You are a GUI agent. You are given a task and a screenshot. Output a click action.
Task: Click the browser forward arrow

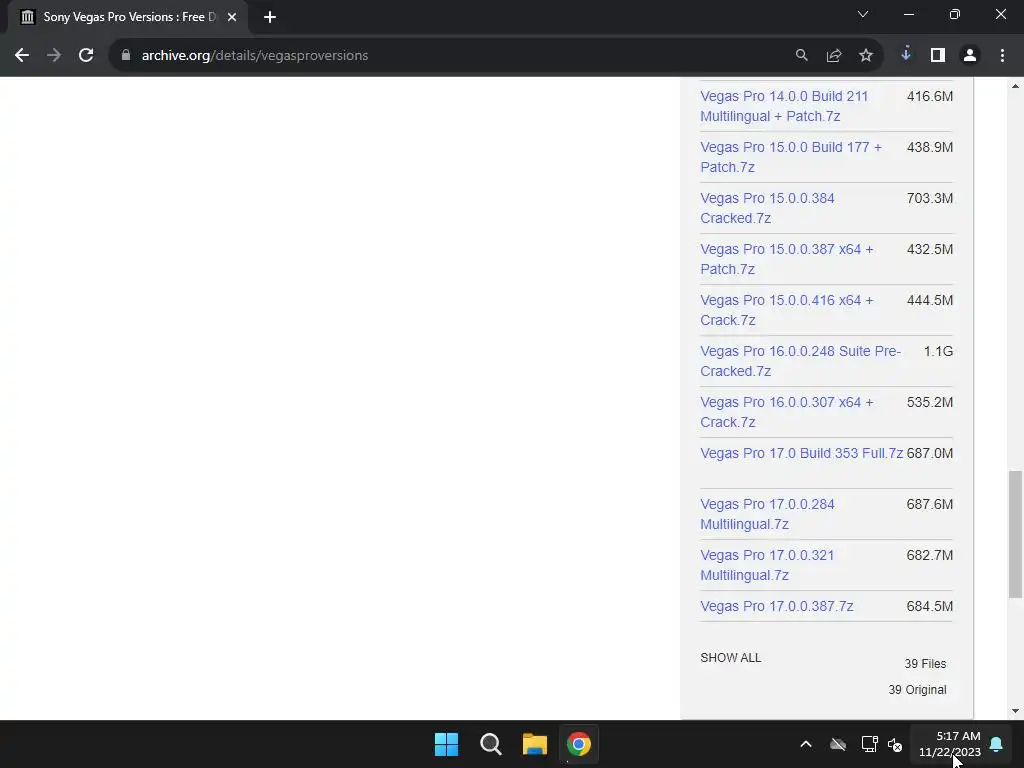click(54, 56)
